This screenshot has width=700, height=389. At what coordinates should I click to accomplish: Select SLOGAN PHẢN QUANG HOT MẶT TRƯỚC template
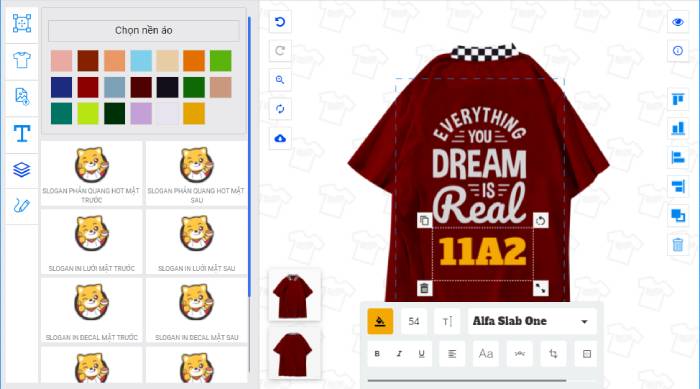click(x=92, y=174)
